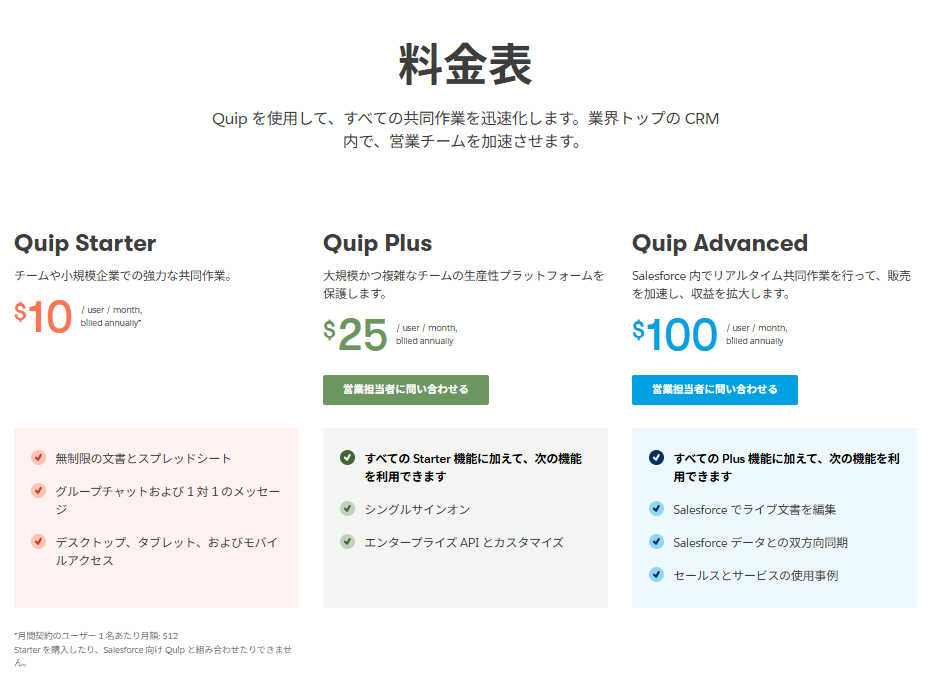Click 営業担当者に問い合わせる in the Quip Advanced column

click(714, 389)
